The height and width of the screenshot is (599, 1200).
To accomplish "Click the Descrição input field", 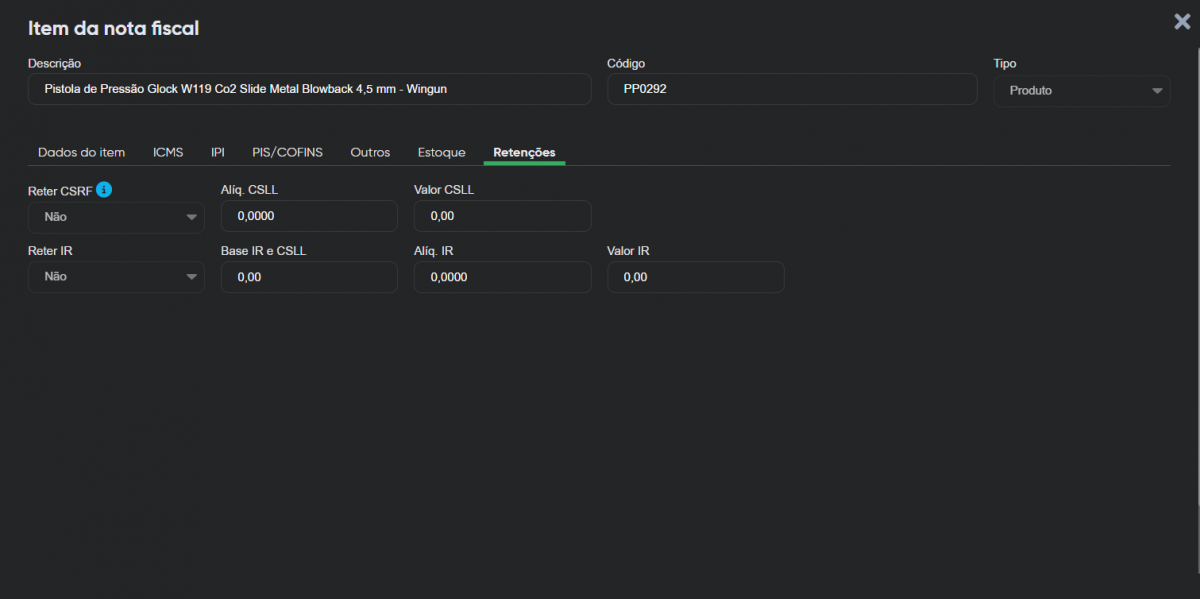I will (x=309, y=89).
